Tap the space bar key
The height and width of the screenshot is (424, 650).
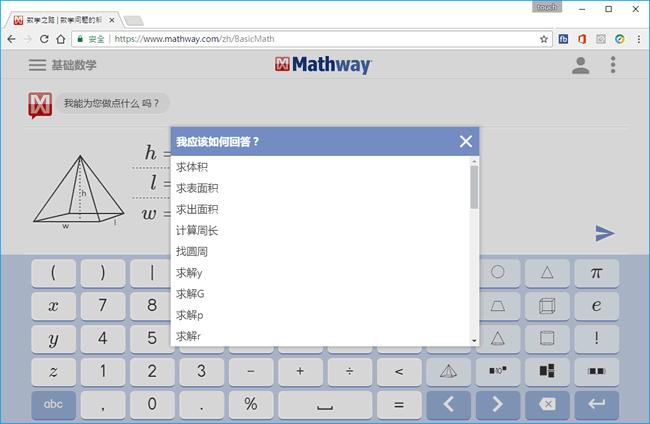[x=325, y=405]
